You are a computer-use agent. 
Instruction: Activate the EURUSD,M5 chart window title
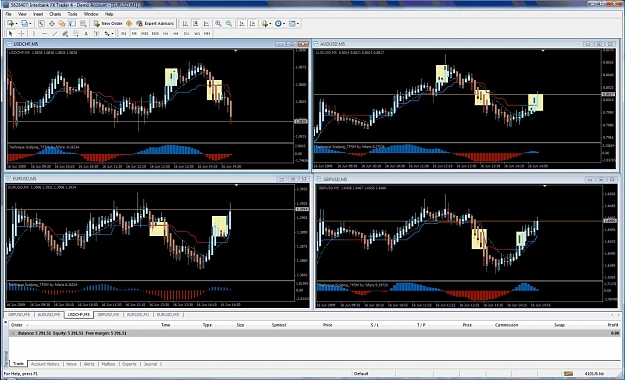click(25, 179)
